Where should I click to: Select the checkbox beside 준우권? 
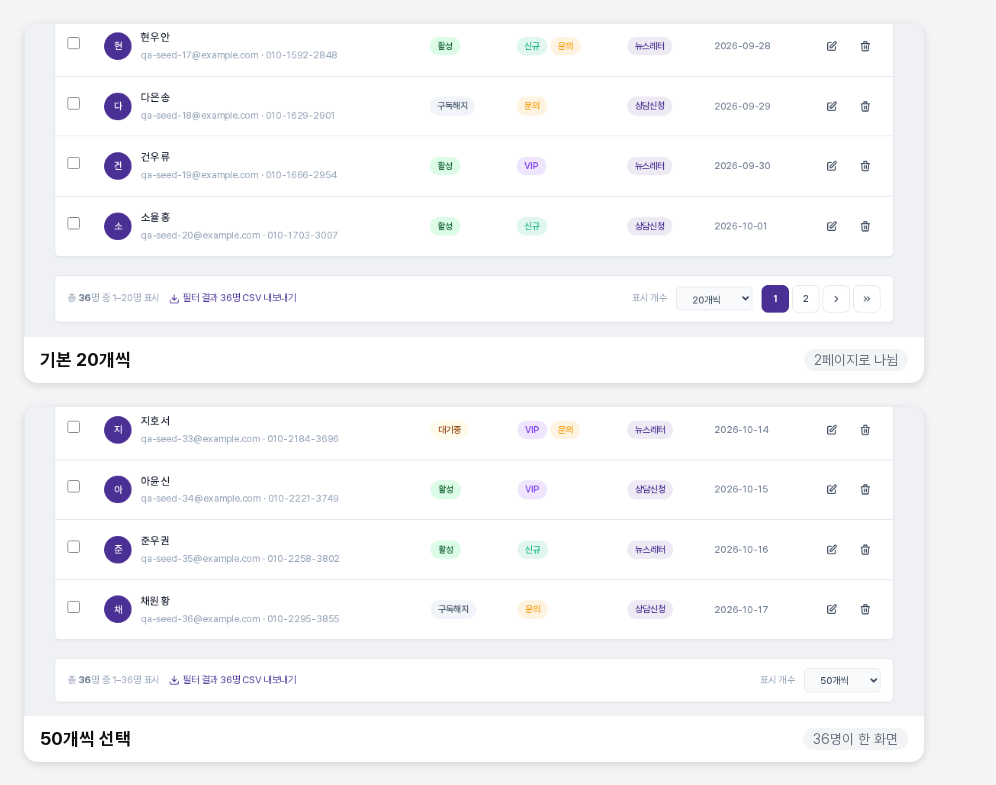[74, 547]
